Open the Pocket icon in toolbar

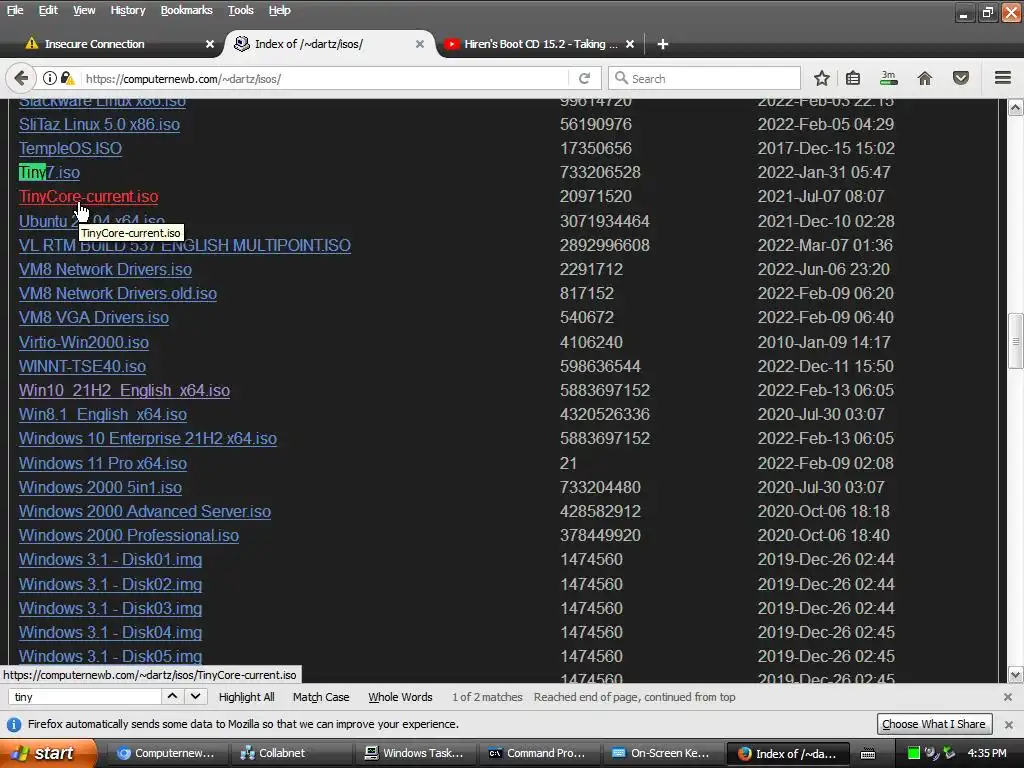(961, 78)
